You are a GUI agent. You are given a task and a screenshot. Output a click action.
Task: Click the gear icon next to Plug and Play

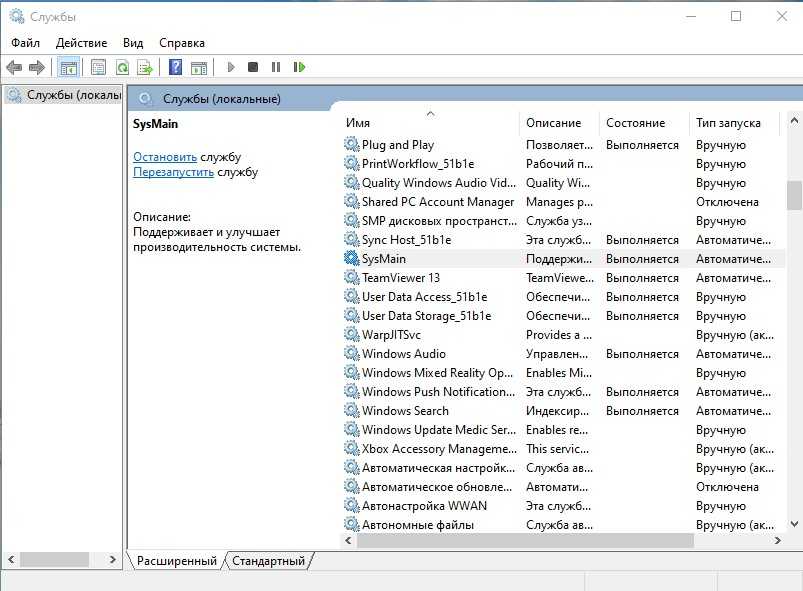pyautogui.click(x=351, y=144)
